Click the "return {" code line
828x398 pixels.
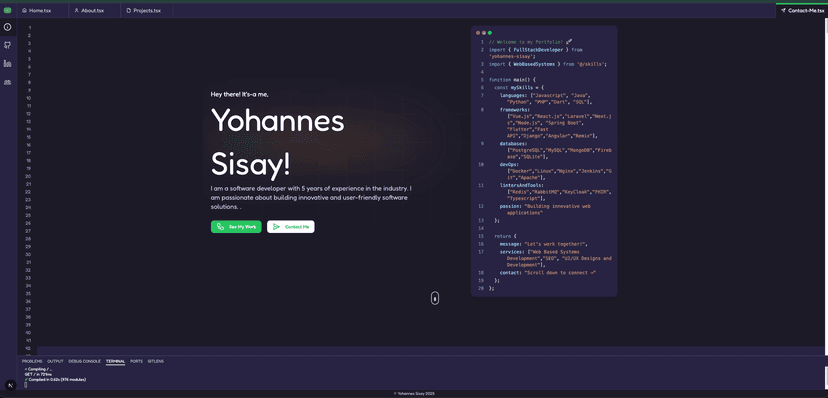click(505, 236)
